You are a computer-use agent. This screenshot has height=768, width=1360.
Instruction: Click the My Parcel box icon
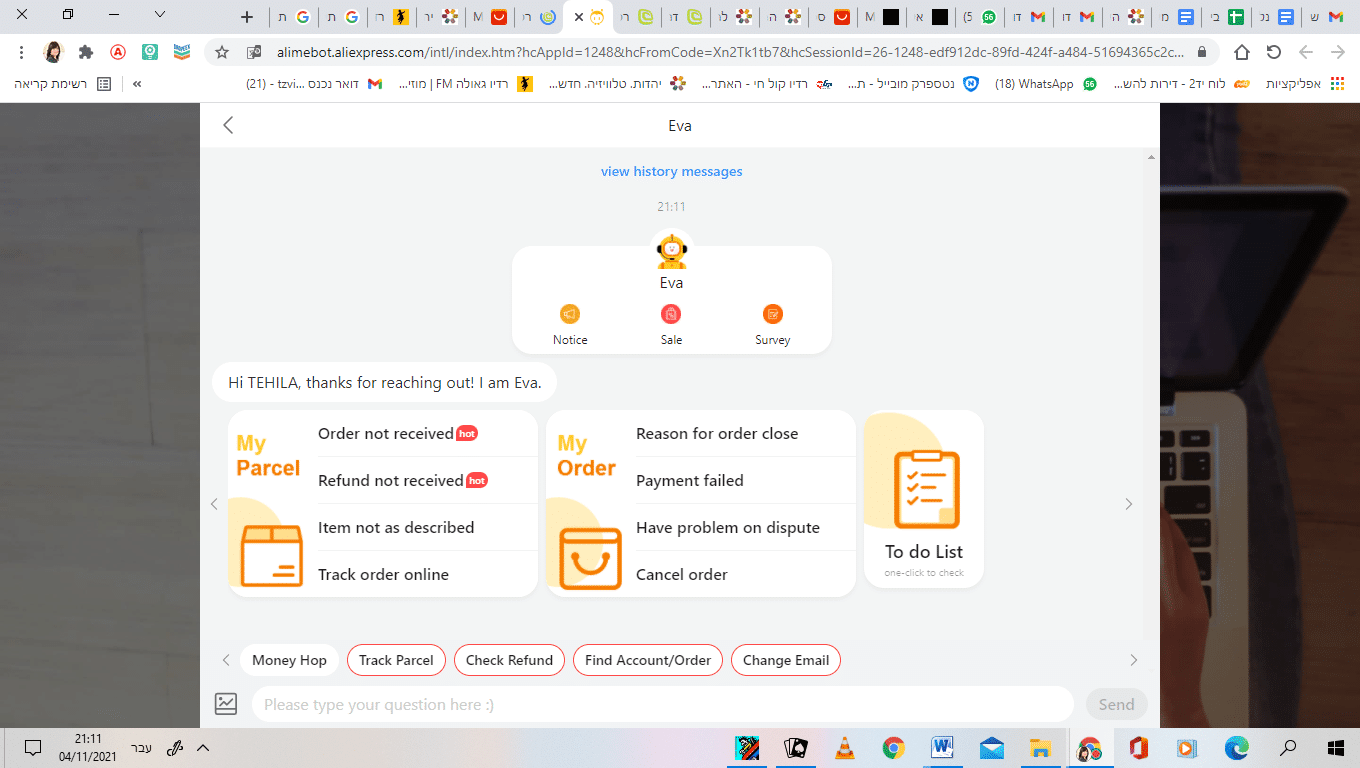(271, 556)
